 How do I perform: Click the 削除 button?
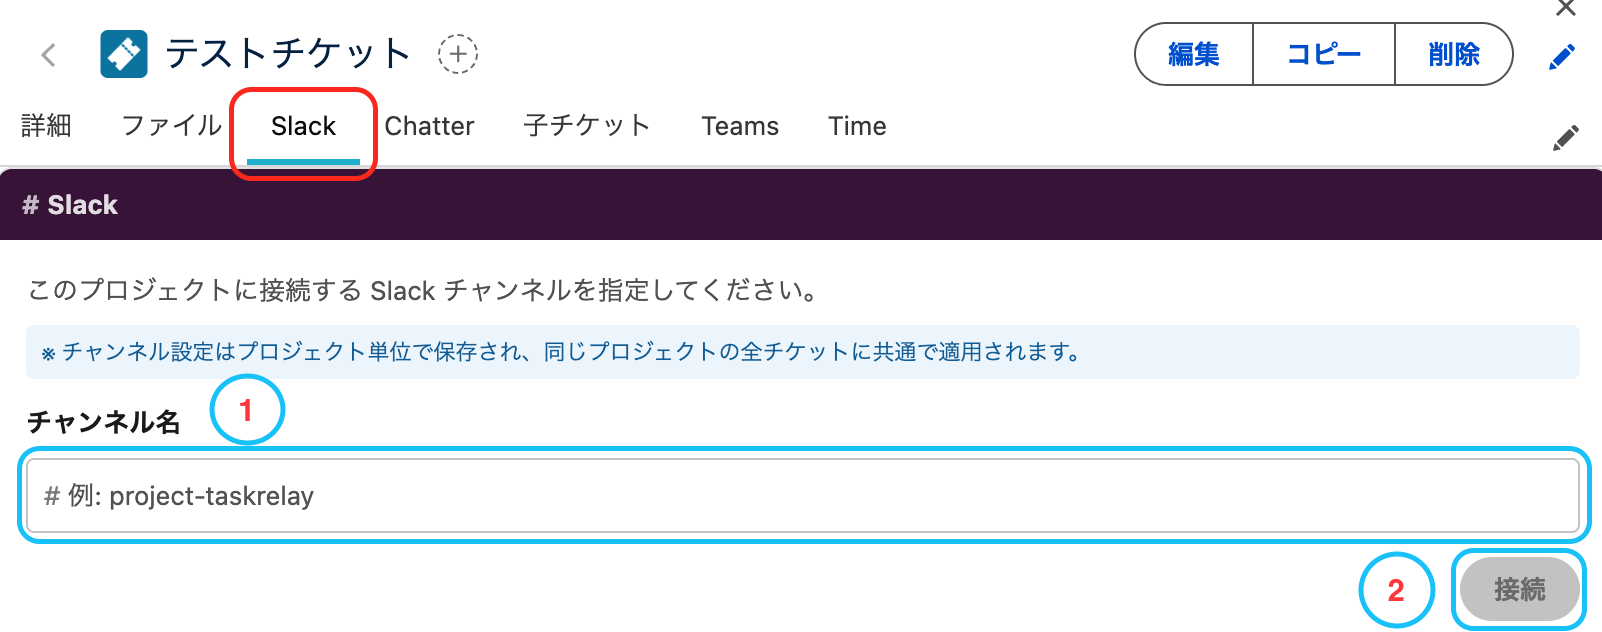[1454, 54]
